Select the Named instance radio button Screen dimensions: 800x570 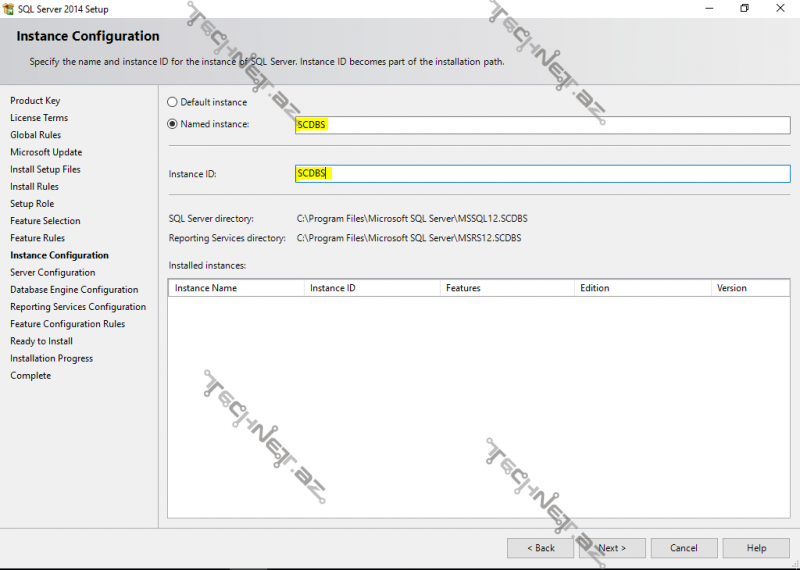[x=172, y=124]
